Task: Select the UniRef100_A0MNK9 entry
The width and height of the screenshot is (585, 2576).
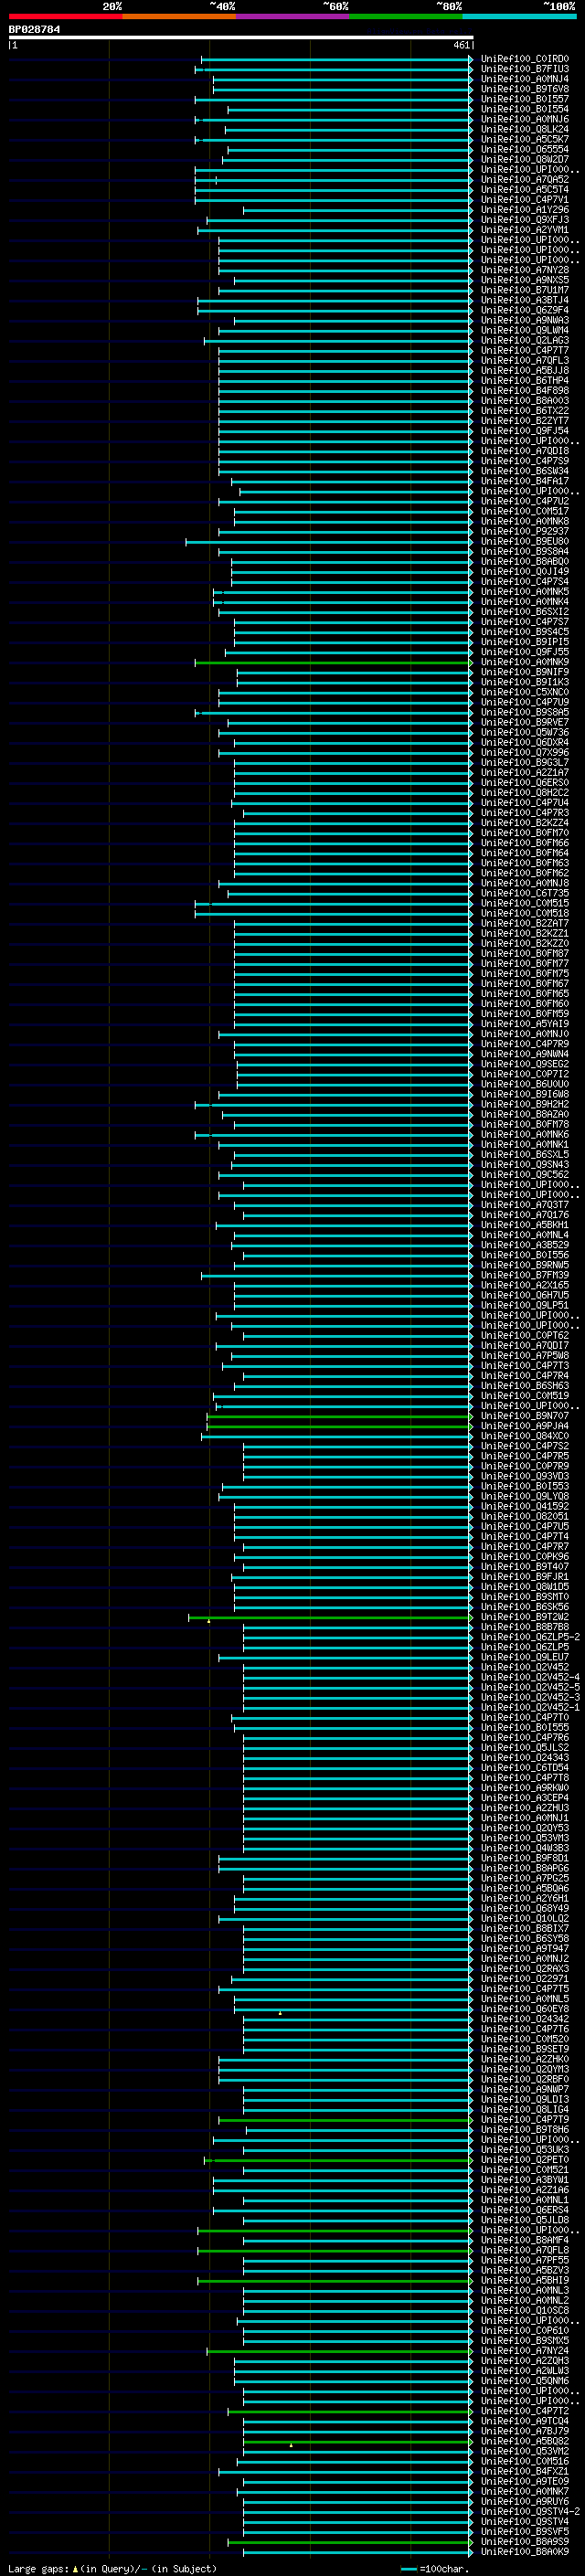Action: [525, 662]
